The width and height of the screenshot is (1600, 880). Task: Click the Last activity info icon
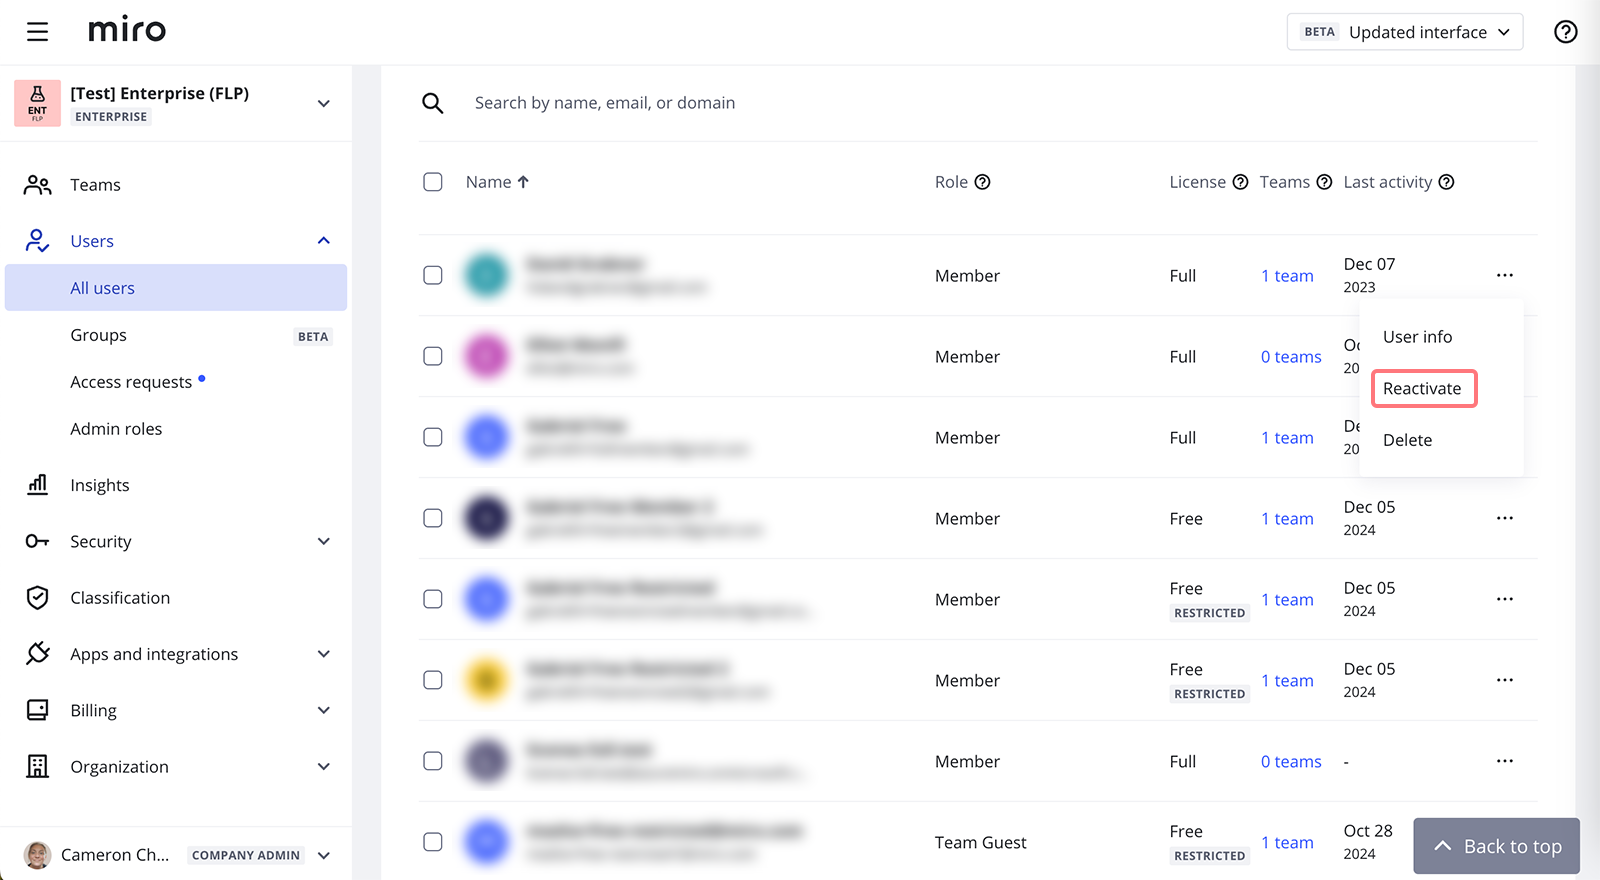pos(1446,182)
